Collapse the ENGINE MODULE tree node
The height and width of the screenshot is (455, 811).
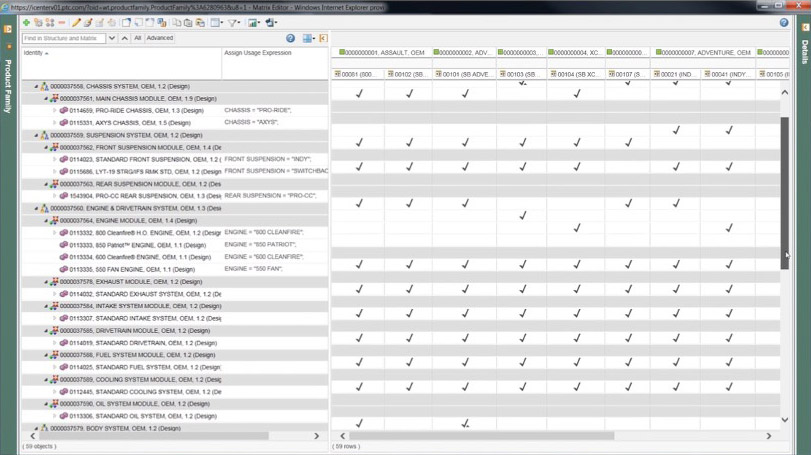(x=46, y=221)
